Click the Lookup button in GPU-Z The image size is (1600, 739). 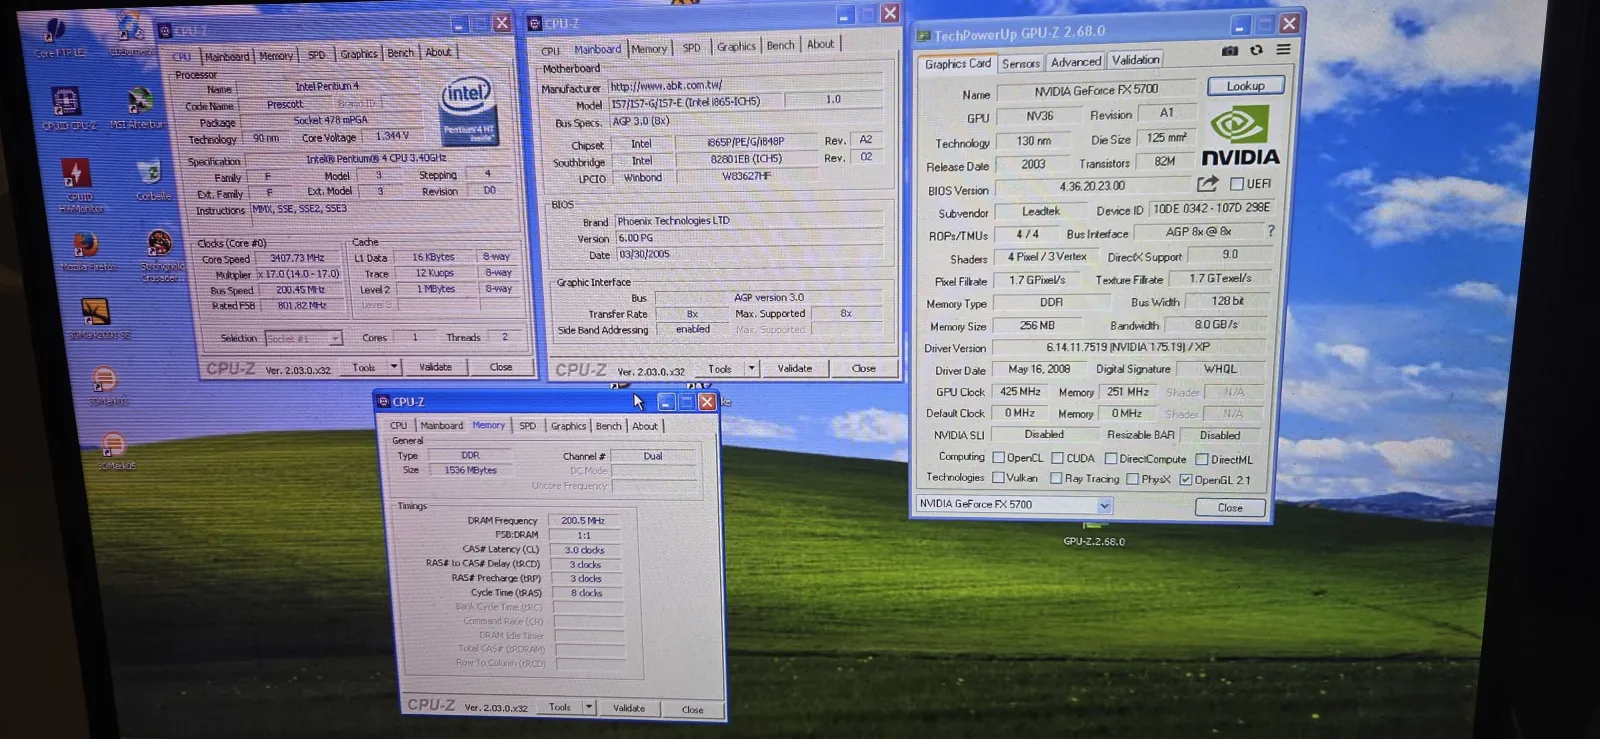tap(1245, 86)
